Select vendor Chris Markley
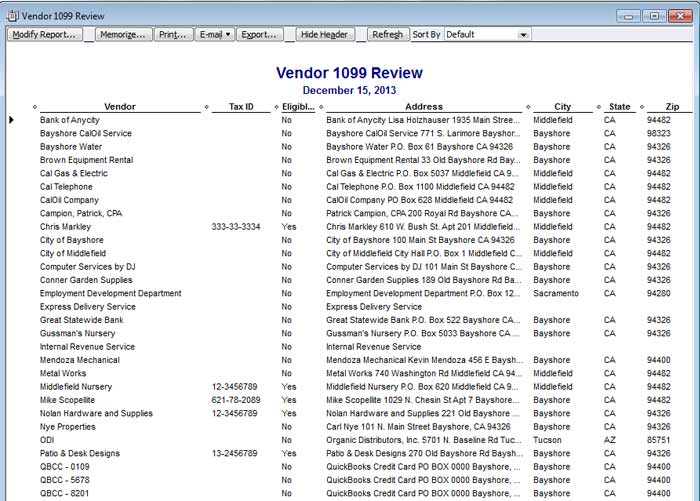700x501 pixels. click(x=65, y=227)
